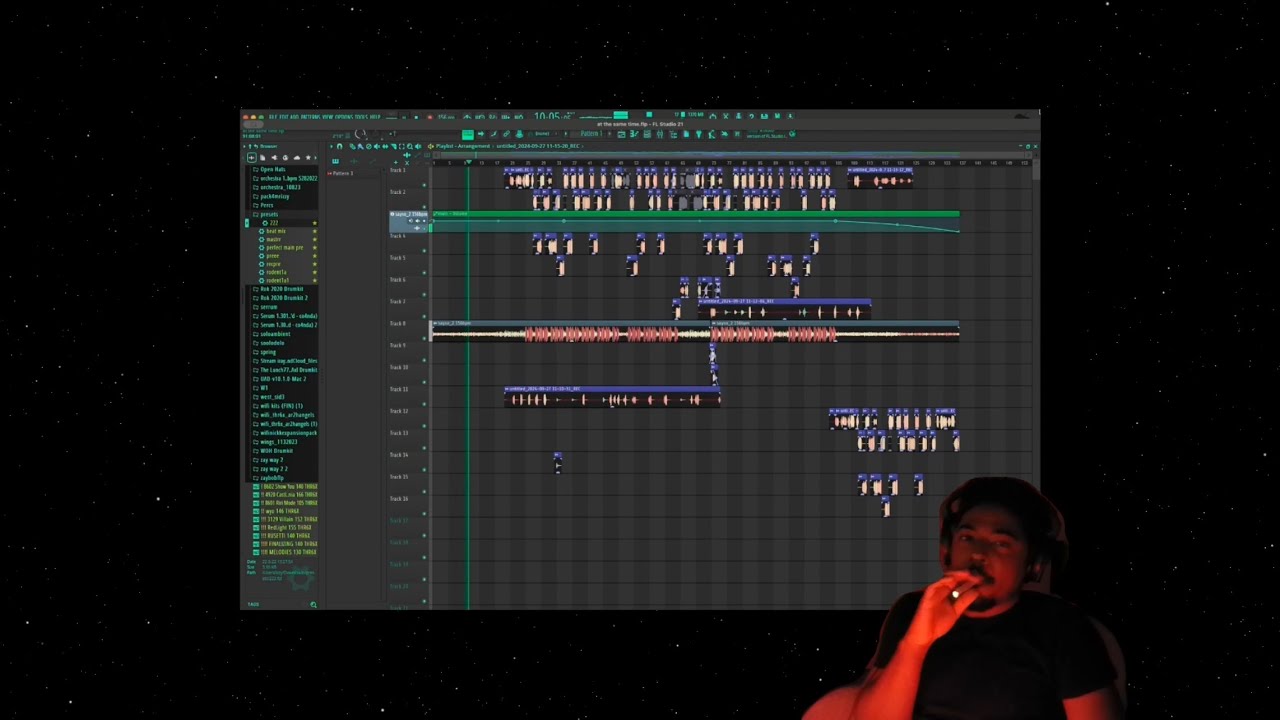
Task: Click the tempo BPM display
Action: [446, 117]
